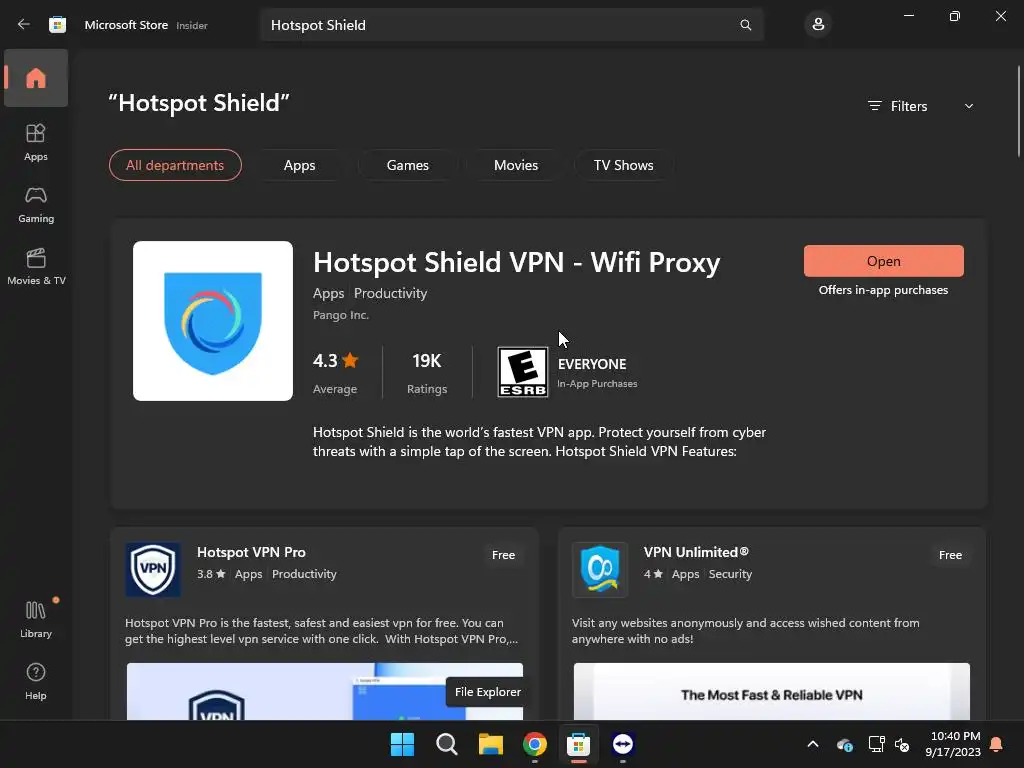Open Help in the sidebar
The height and width of the screenshot is (768, 1024).
click(x=36, y=681)
